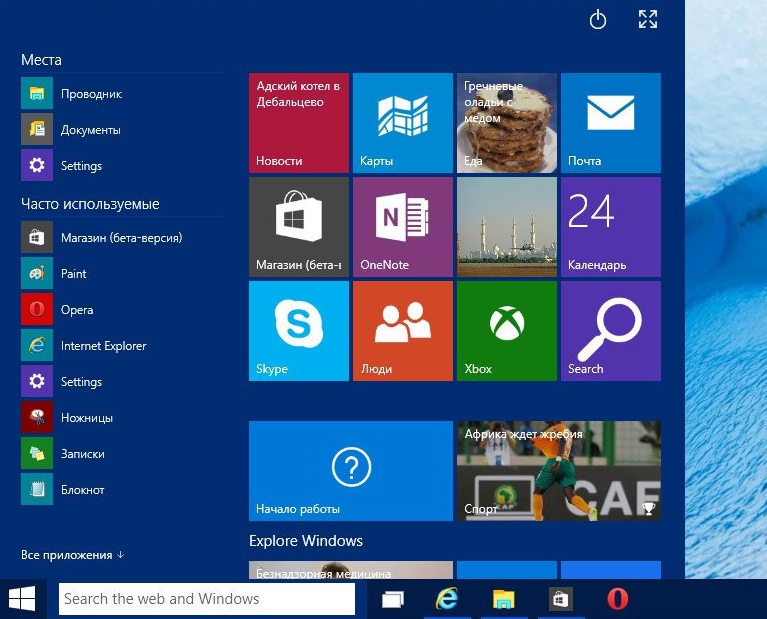Screen dimensions: 767x619
Task: Open the Спорт sports tile
Action: coord(559,471)
